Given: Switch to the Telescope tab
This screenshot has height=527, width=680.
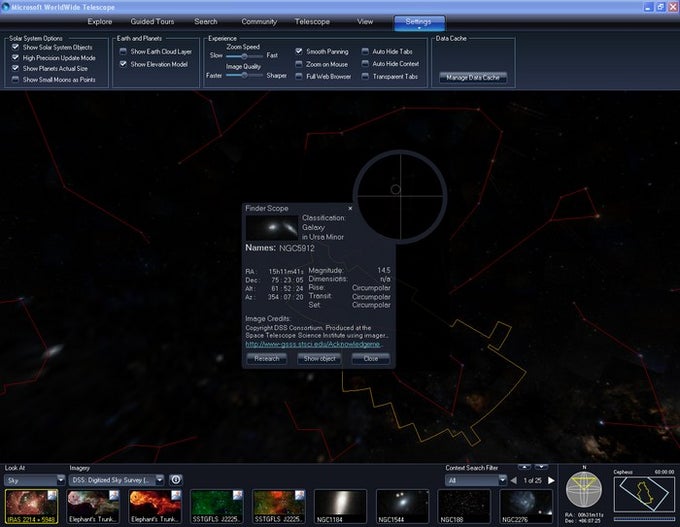Looking at the screenshot, I should coord(312,22).
